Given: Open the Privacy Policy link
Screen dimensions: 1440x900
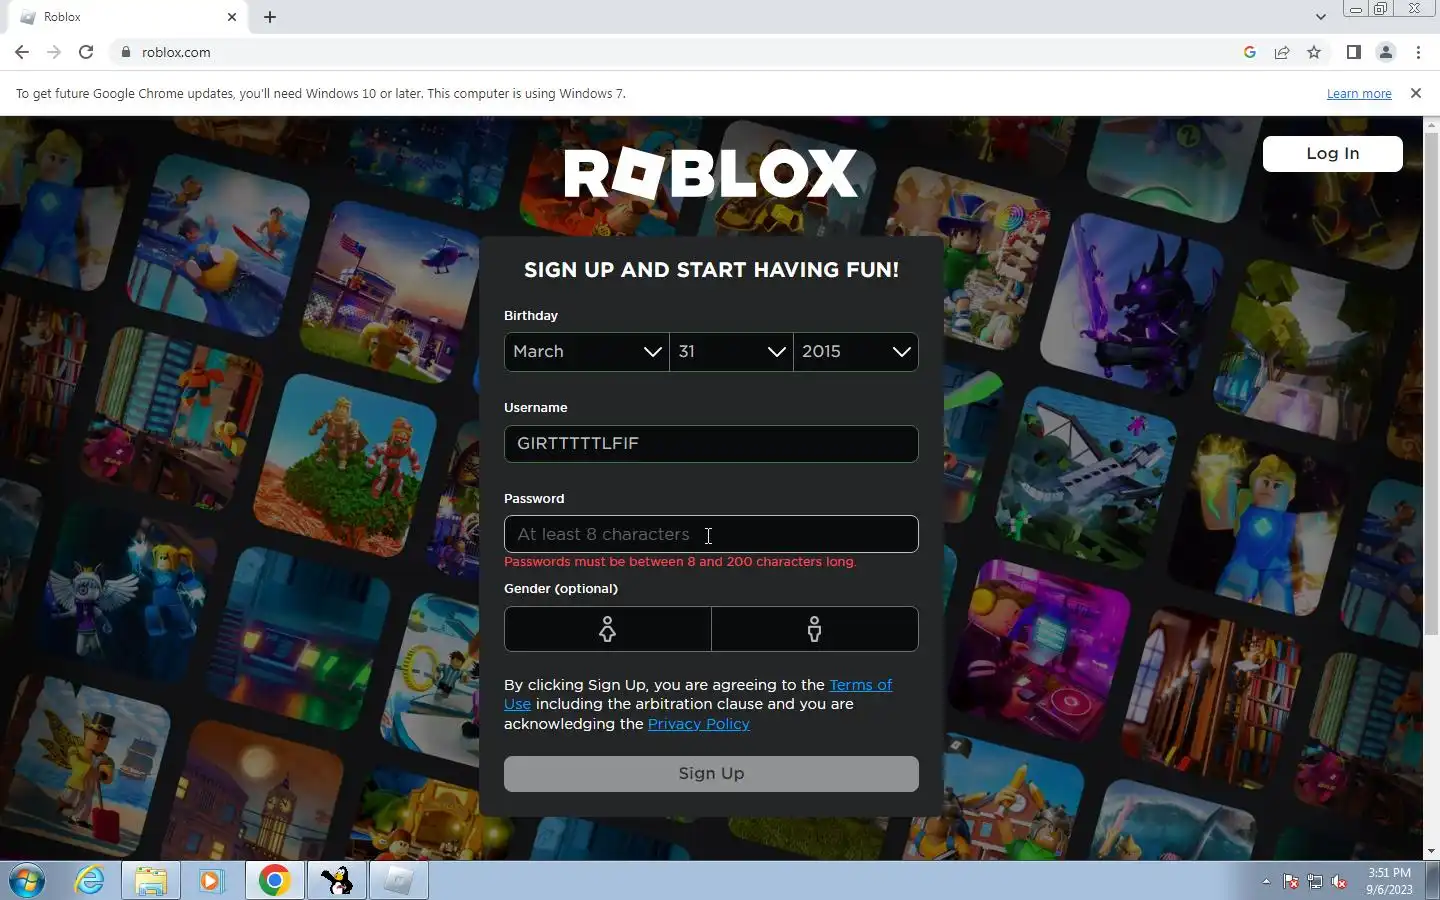Looking at the screenshot, I should (x=698, y=724).
